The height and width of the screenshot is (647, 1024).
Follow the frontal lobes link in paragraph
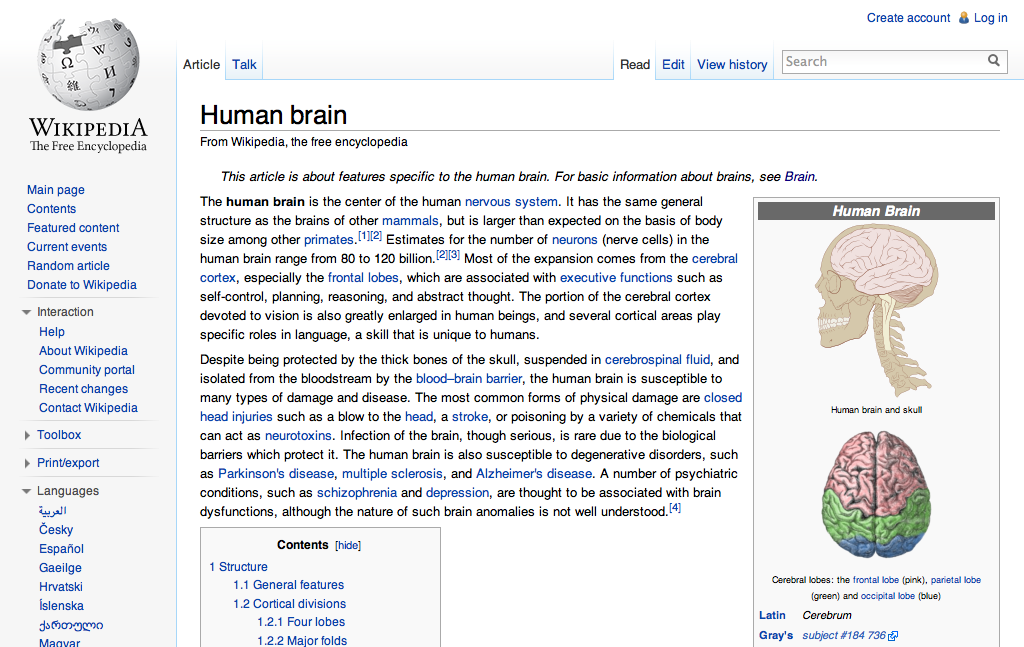coord(363,277)
